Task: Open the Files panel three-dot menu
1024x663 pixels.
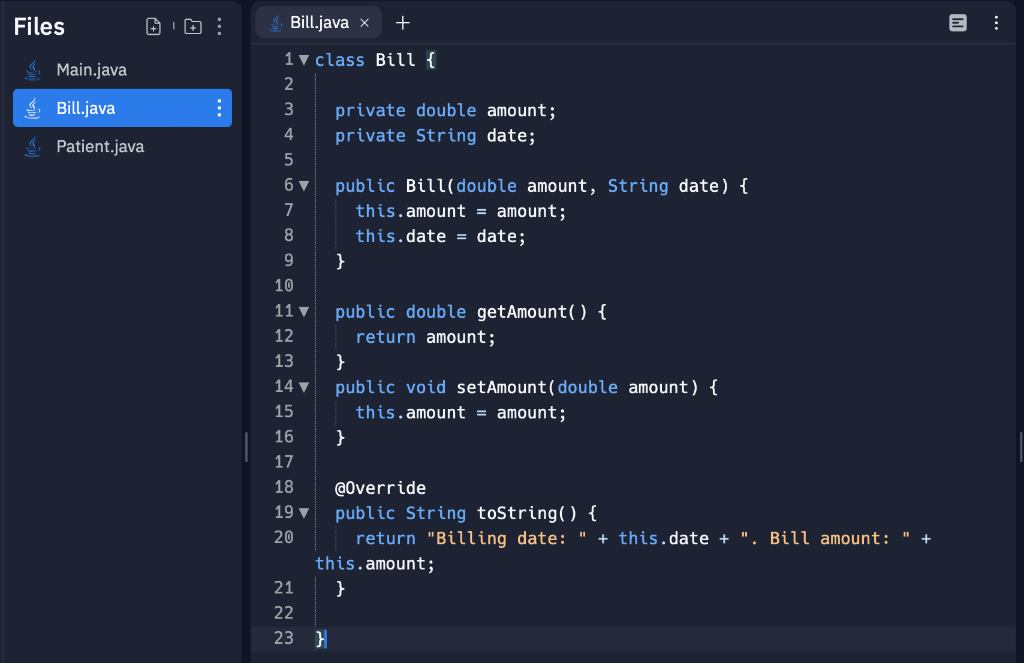Action: coord(219,26)
